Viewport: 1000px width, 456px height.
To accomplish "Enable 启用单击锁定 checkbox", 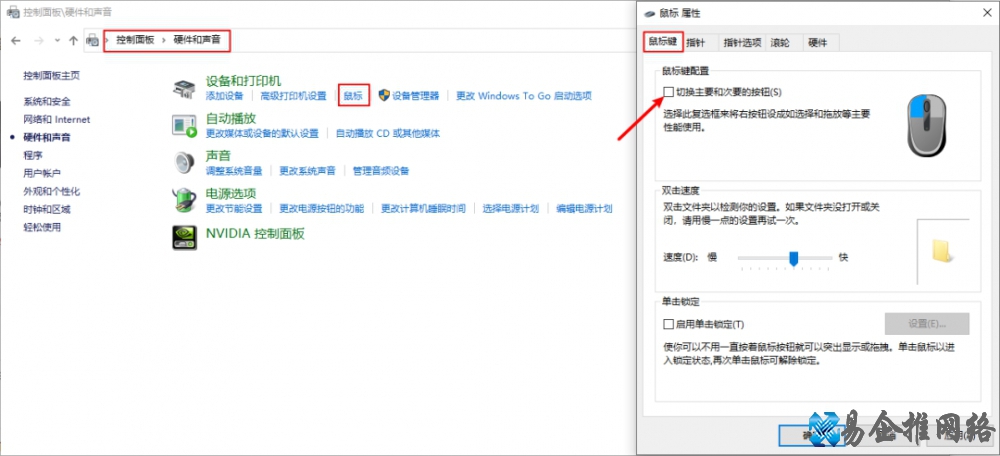I will tap(668, 324).
